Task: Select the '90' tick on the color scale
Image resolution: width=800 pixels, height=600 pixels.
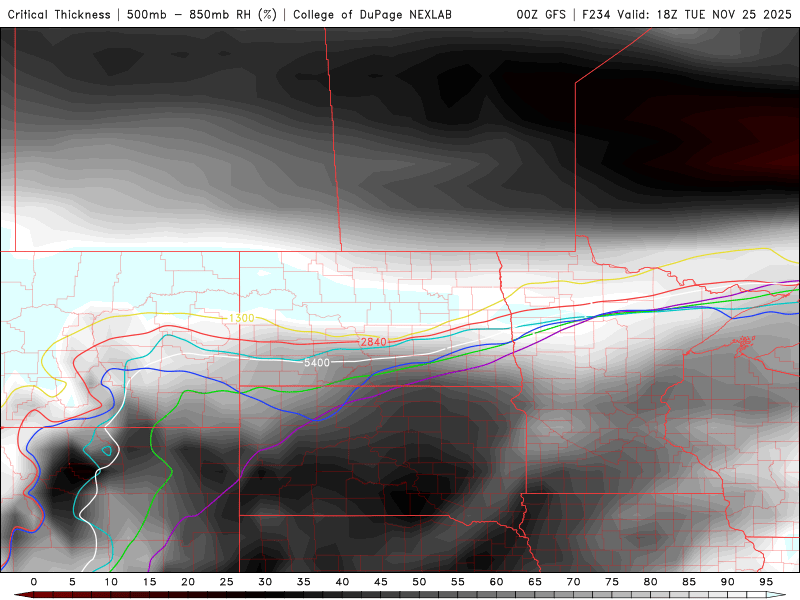Action: 728,582
